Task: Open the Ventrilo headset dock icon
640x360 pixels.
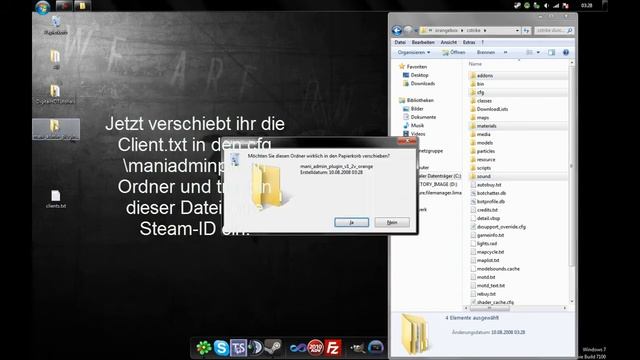Action: (256, 348)
